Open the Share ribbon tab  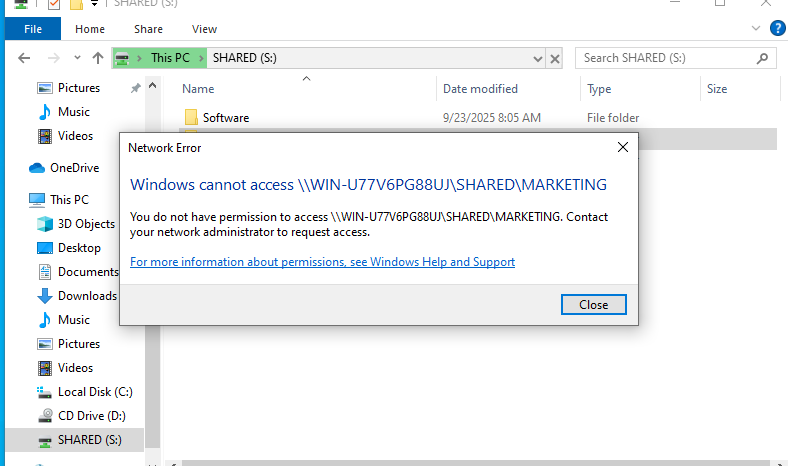point(148,30)
